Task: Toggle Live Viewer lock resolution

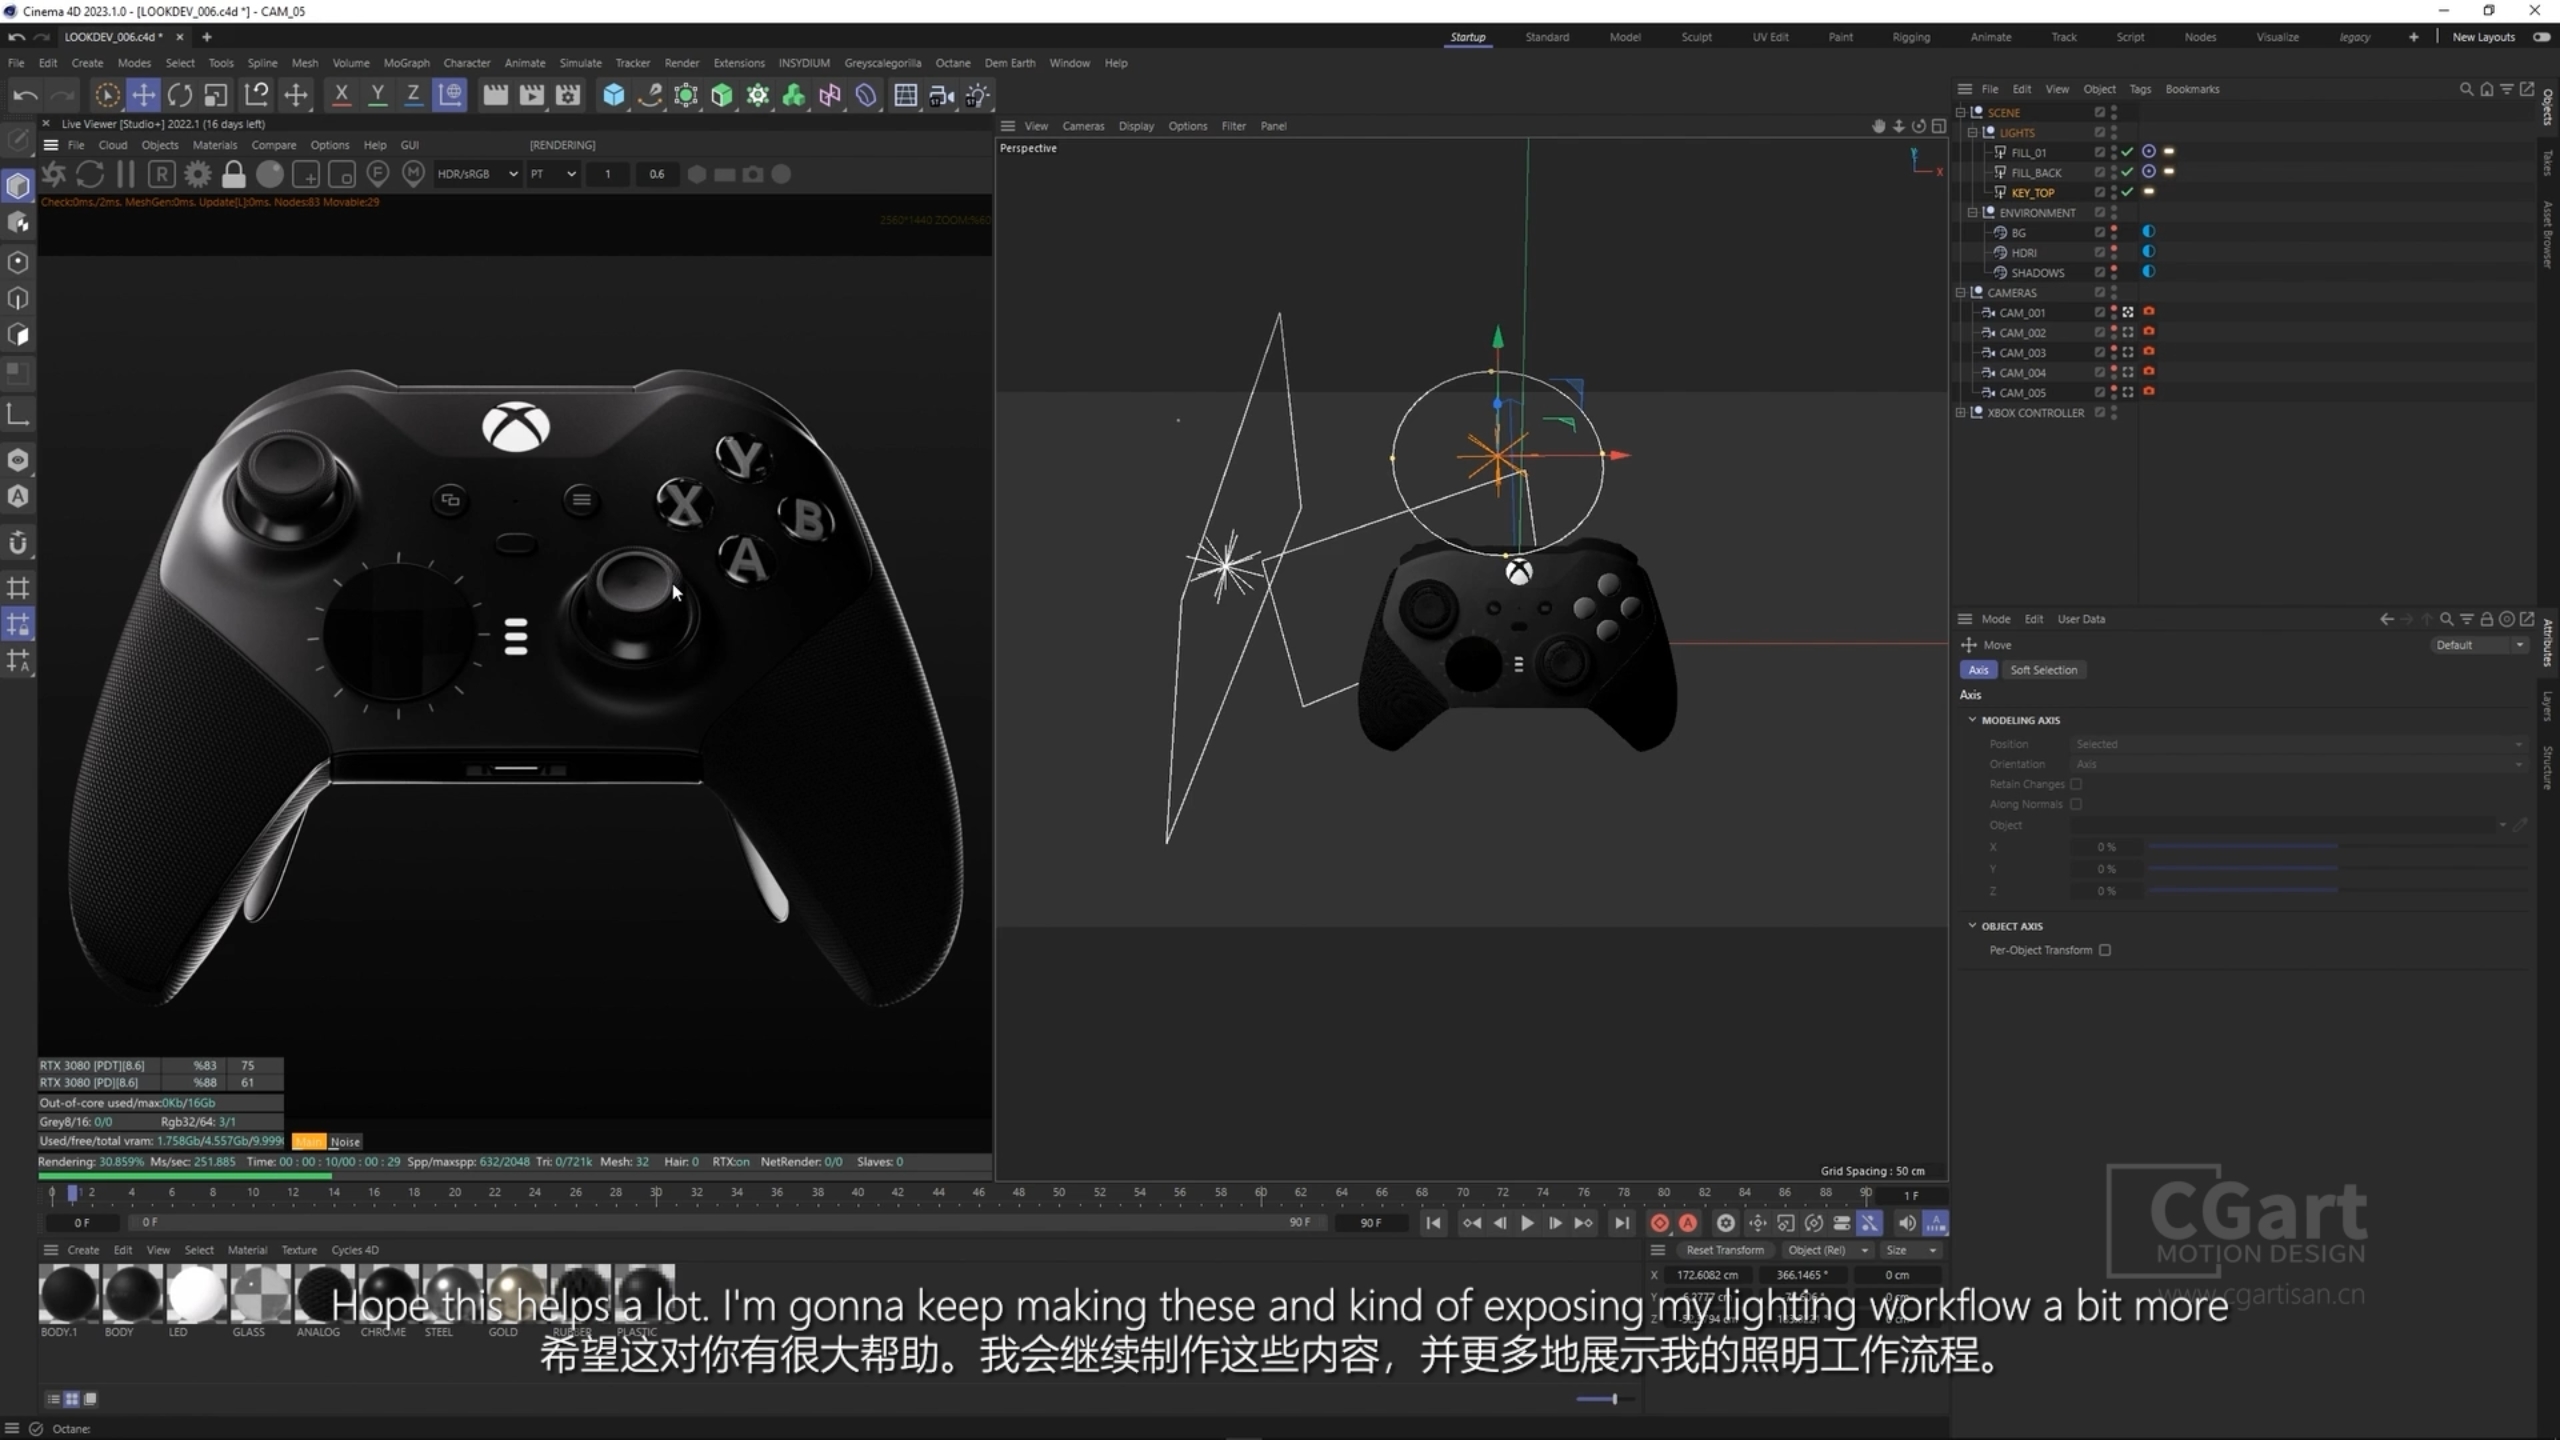Action: coord(234,174)
